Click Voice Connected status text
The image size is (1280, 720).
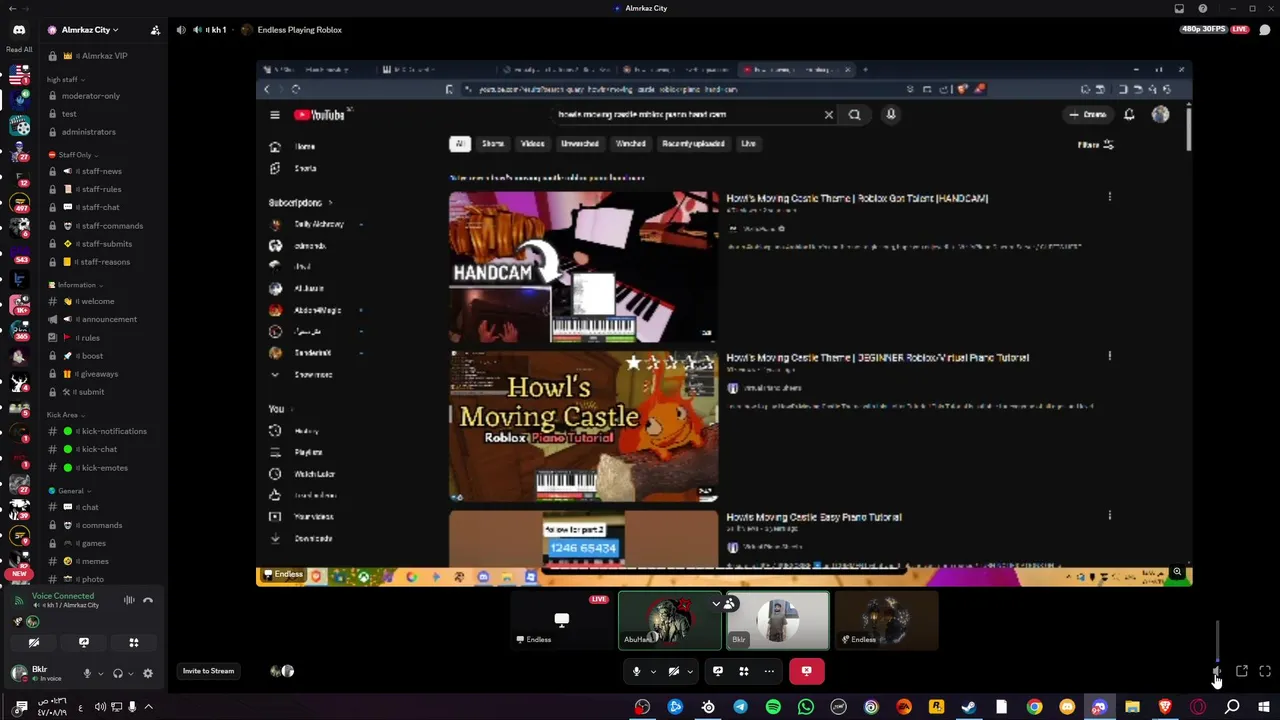[63, 596]
